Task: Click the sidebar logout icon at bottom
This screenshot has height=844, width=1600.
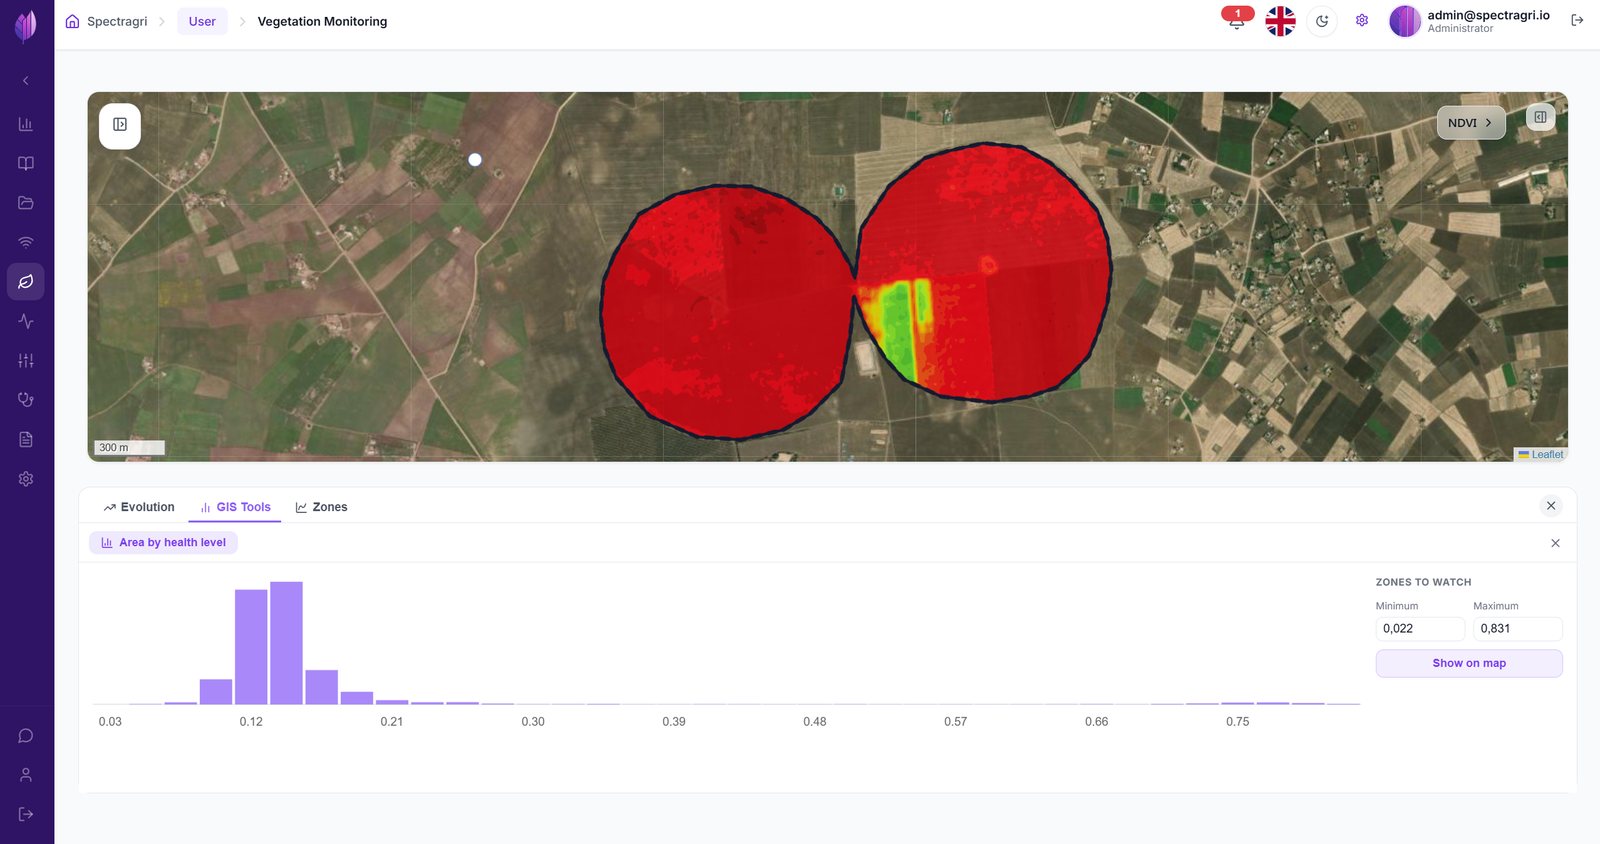Action: [x=26, y=814]
